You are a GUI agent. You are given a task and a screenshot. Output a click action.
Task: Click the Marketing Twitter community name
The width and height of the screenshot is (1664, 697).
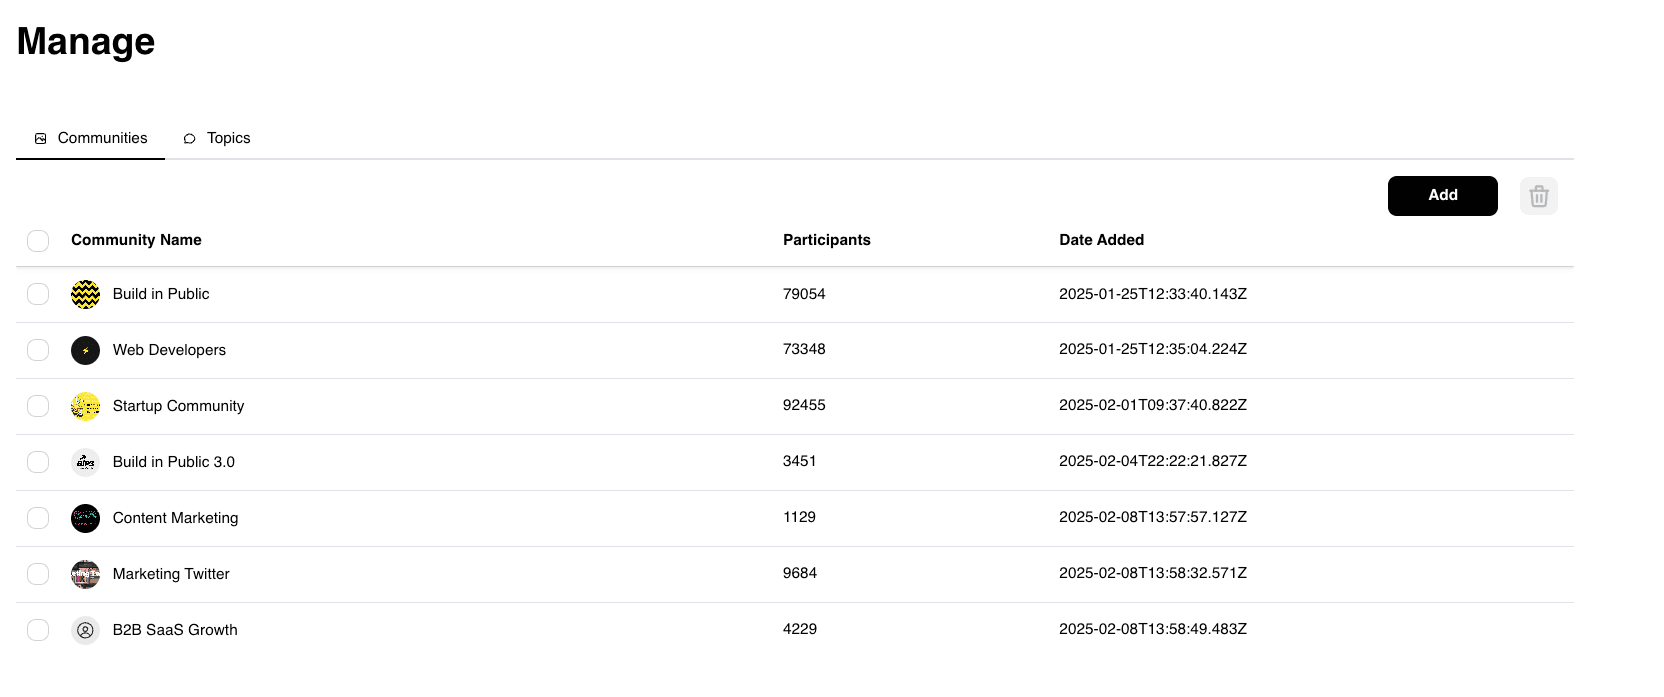[x=171, y=574]
